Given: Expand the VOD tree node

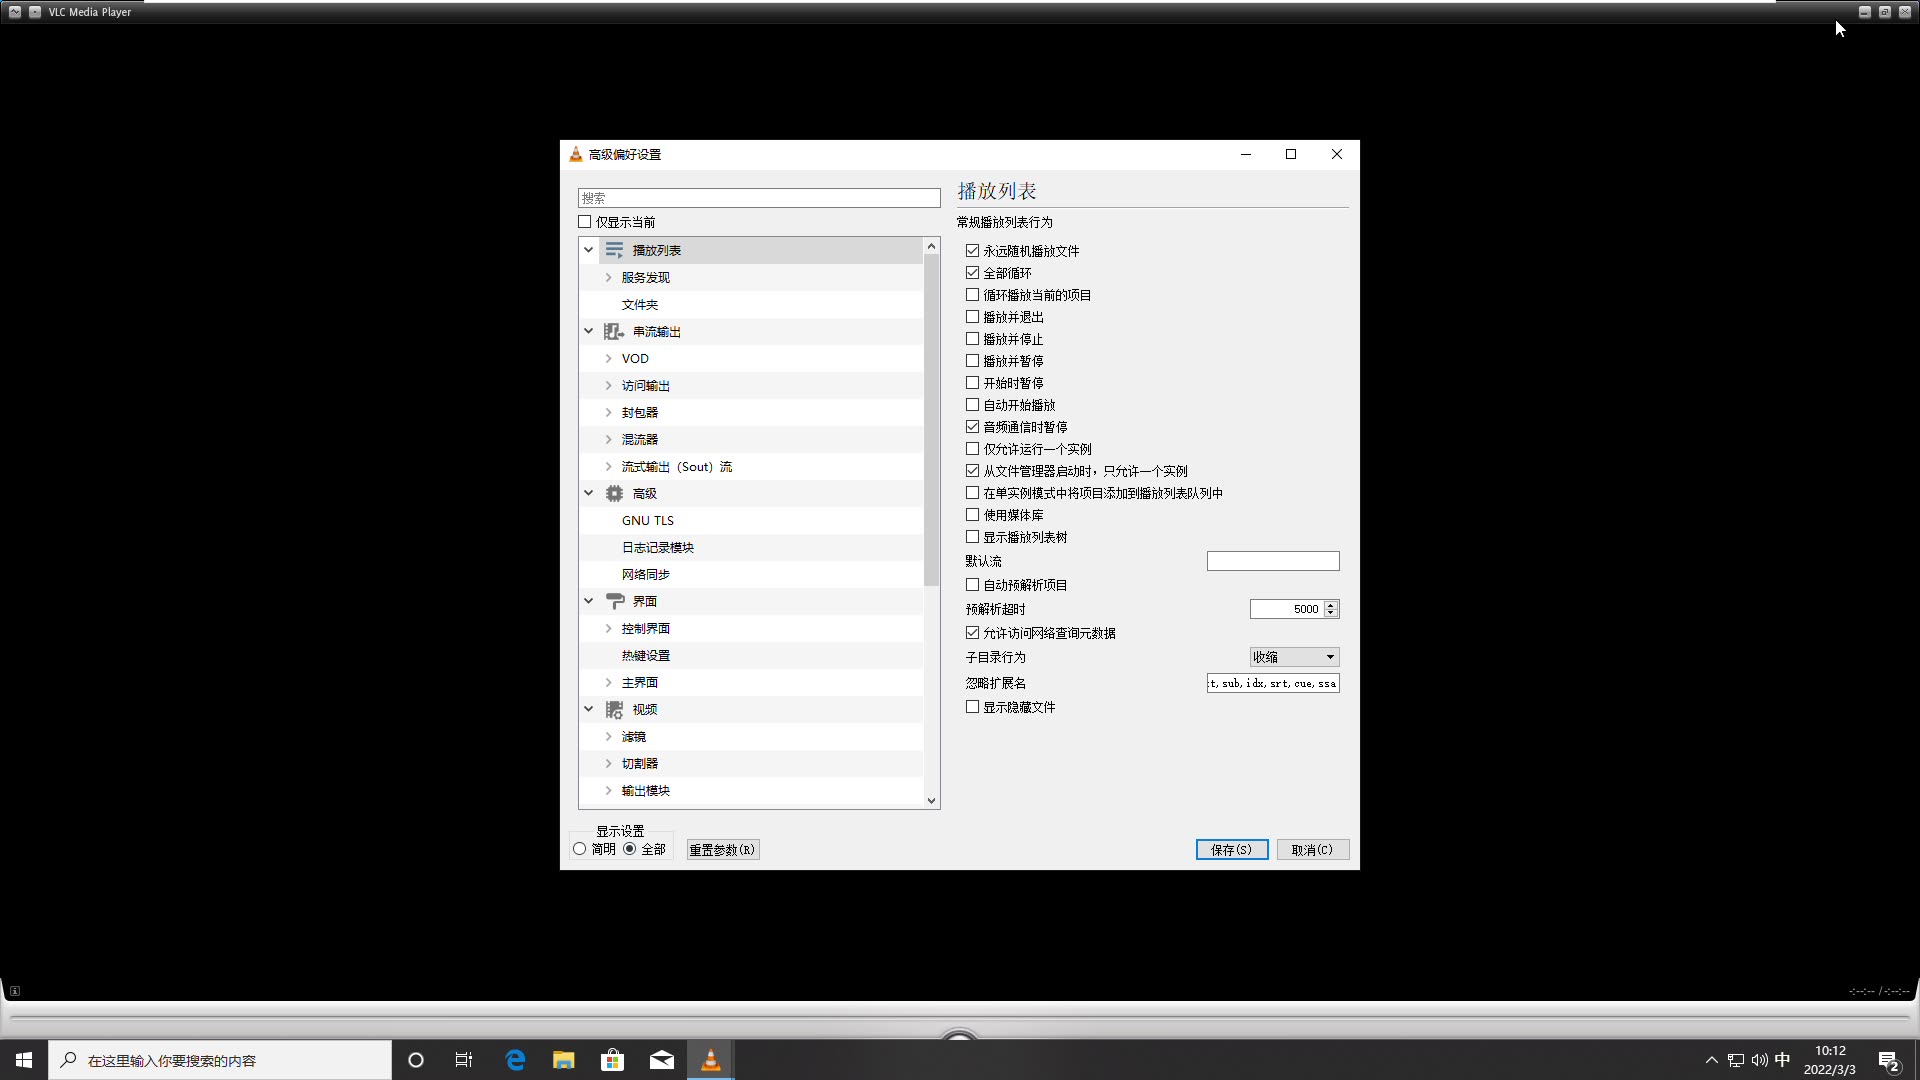Looking at the screenshot, I should [x=608, y=358].
